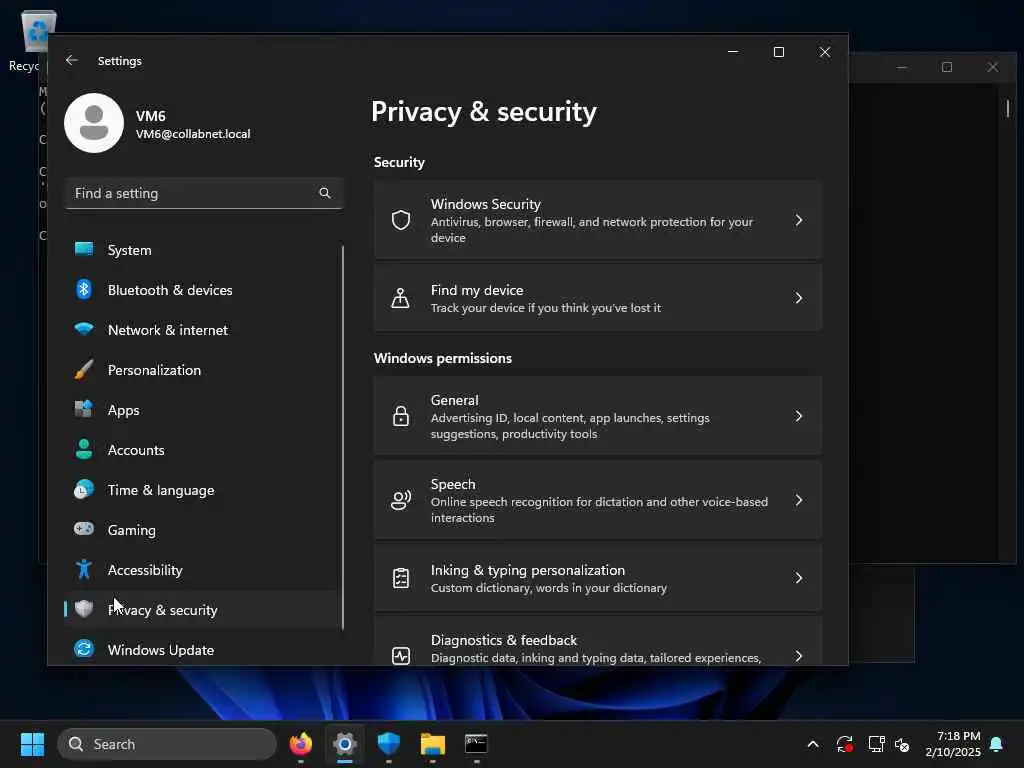
Task: Expand Windows Security with its chevron
Action: [799, 220]
